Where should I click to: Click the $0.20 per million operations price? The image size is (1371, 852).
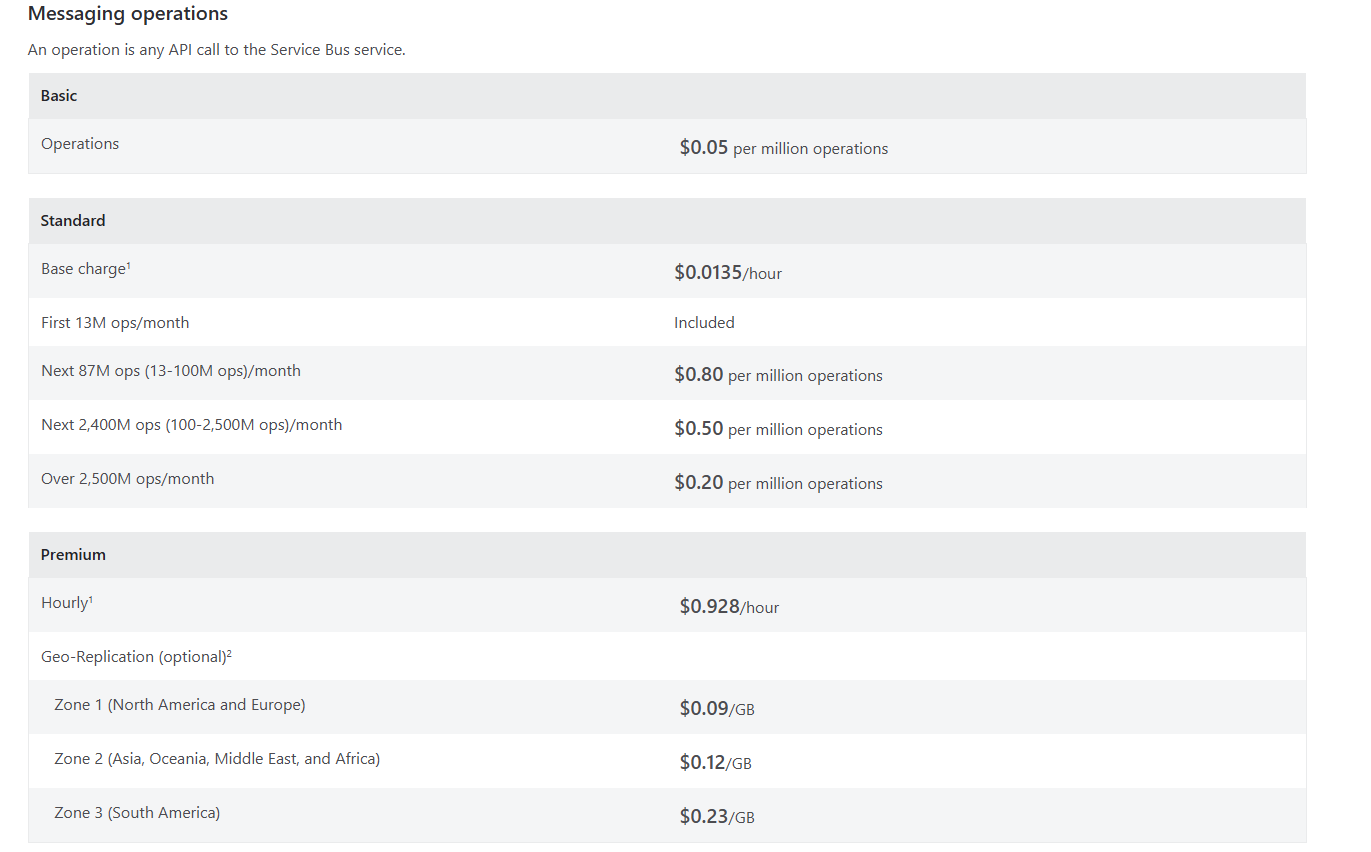coord(778,484)
